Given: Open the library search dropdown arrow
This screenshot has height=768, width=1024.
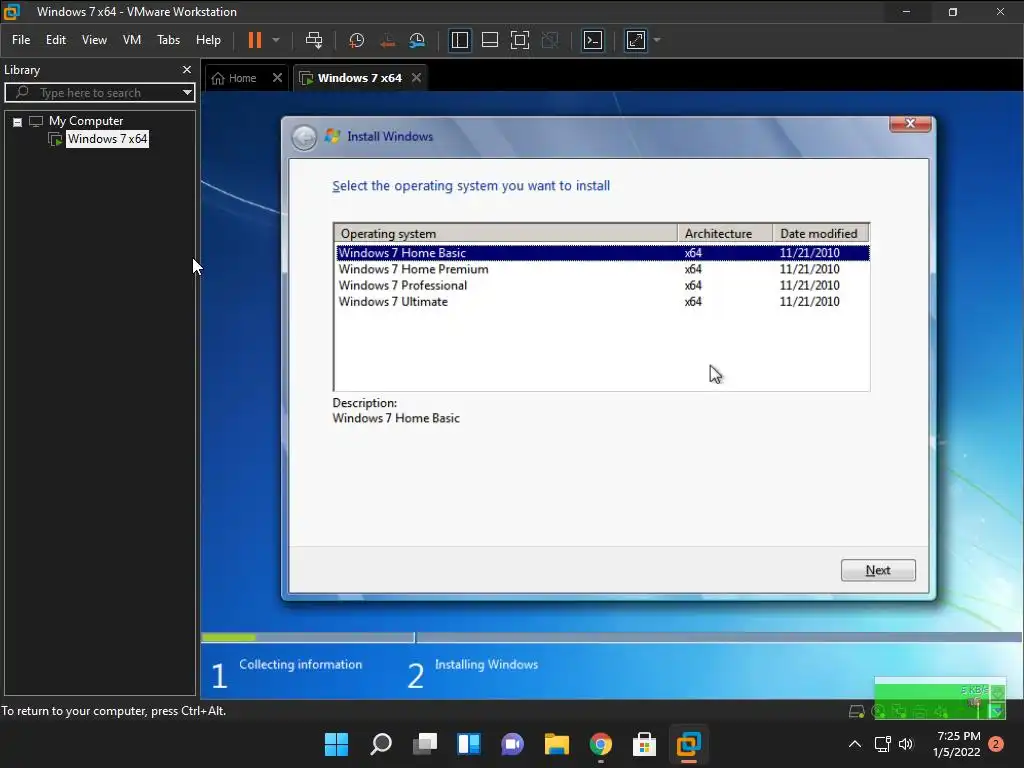Looking at the screenshot, I should [x=187, y=93].
